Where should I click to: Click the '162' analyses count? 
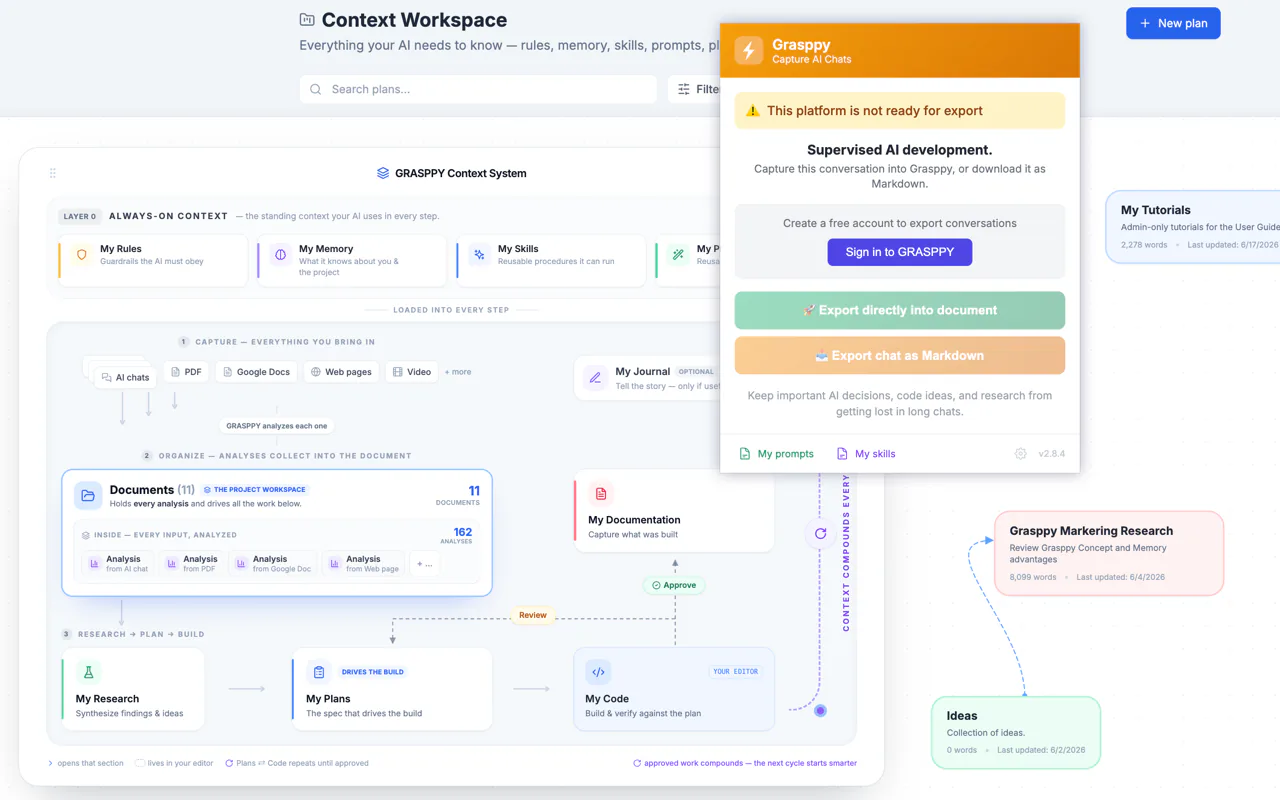point(462,532)
